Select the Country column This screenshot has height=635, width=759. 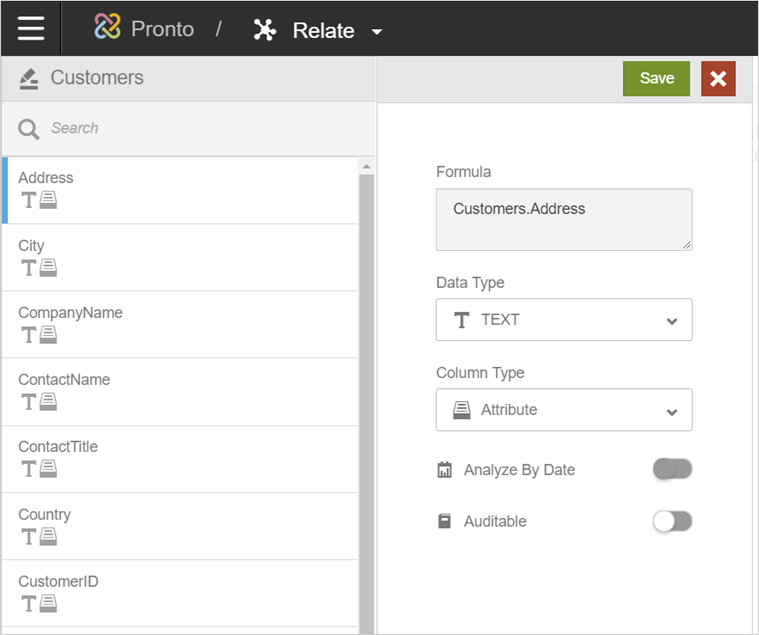click(x=180, y=526)
